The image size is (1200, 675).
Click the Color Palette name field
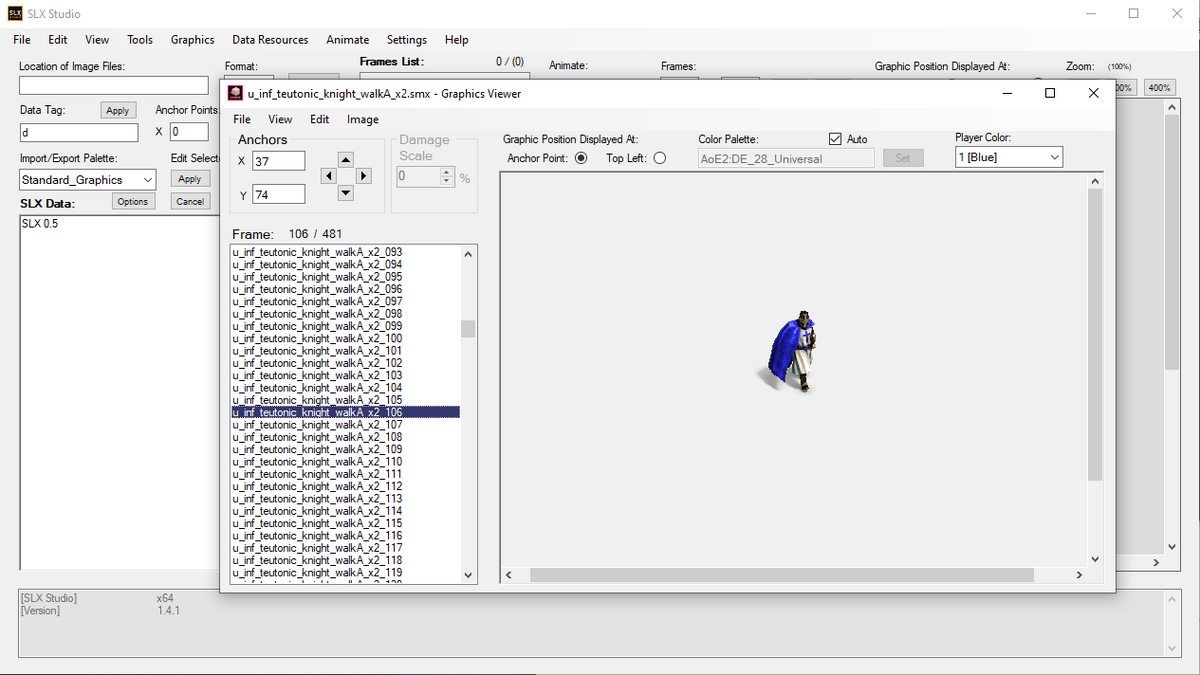(786, 158)
